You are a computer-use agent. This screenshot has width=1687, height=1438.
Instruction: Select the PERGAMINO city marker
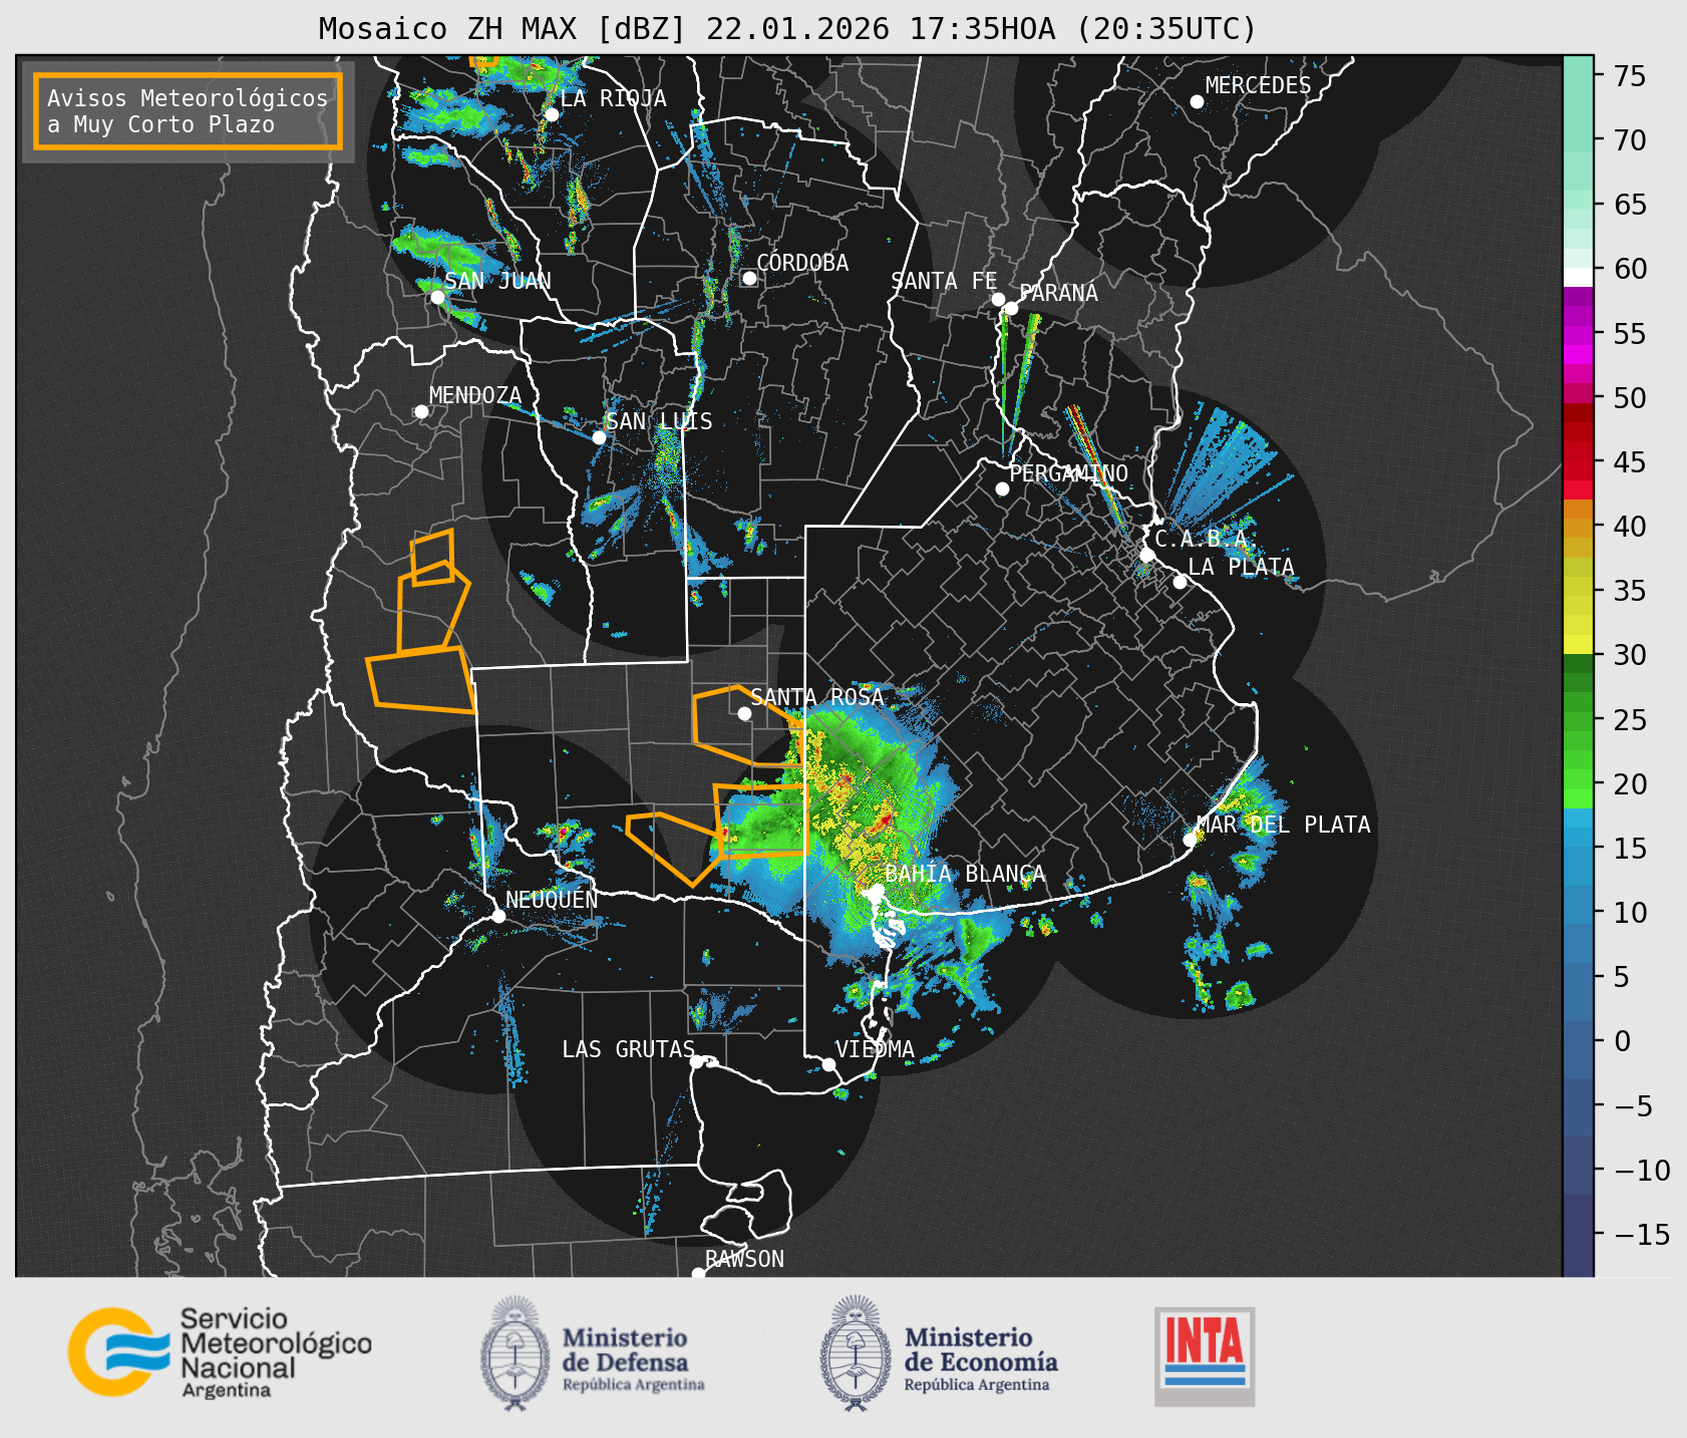click(x=1002, y=488)
